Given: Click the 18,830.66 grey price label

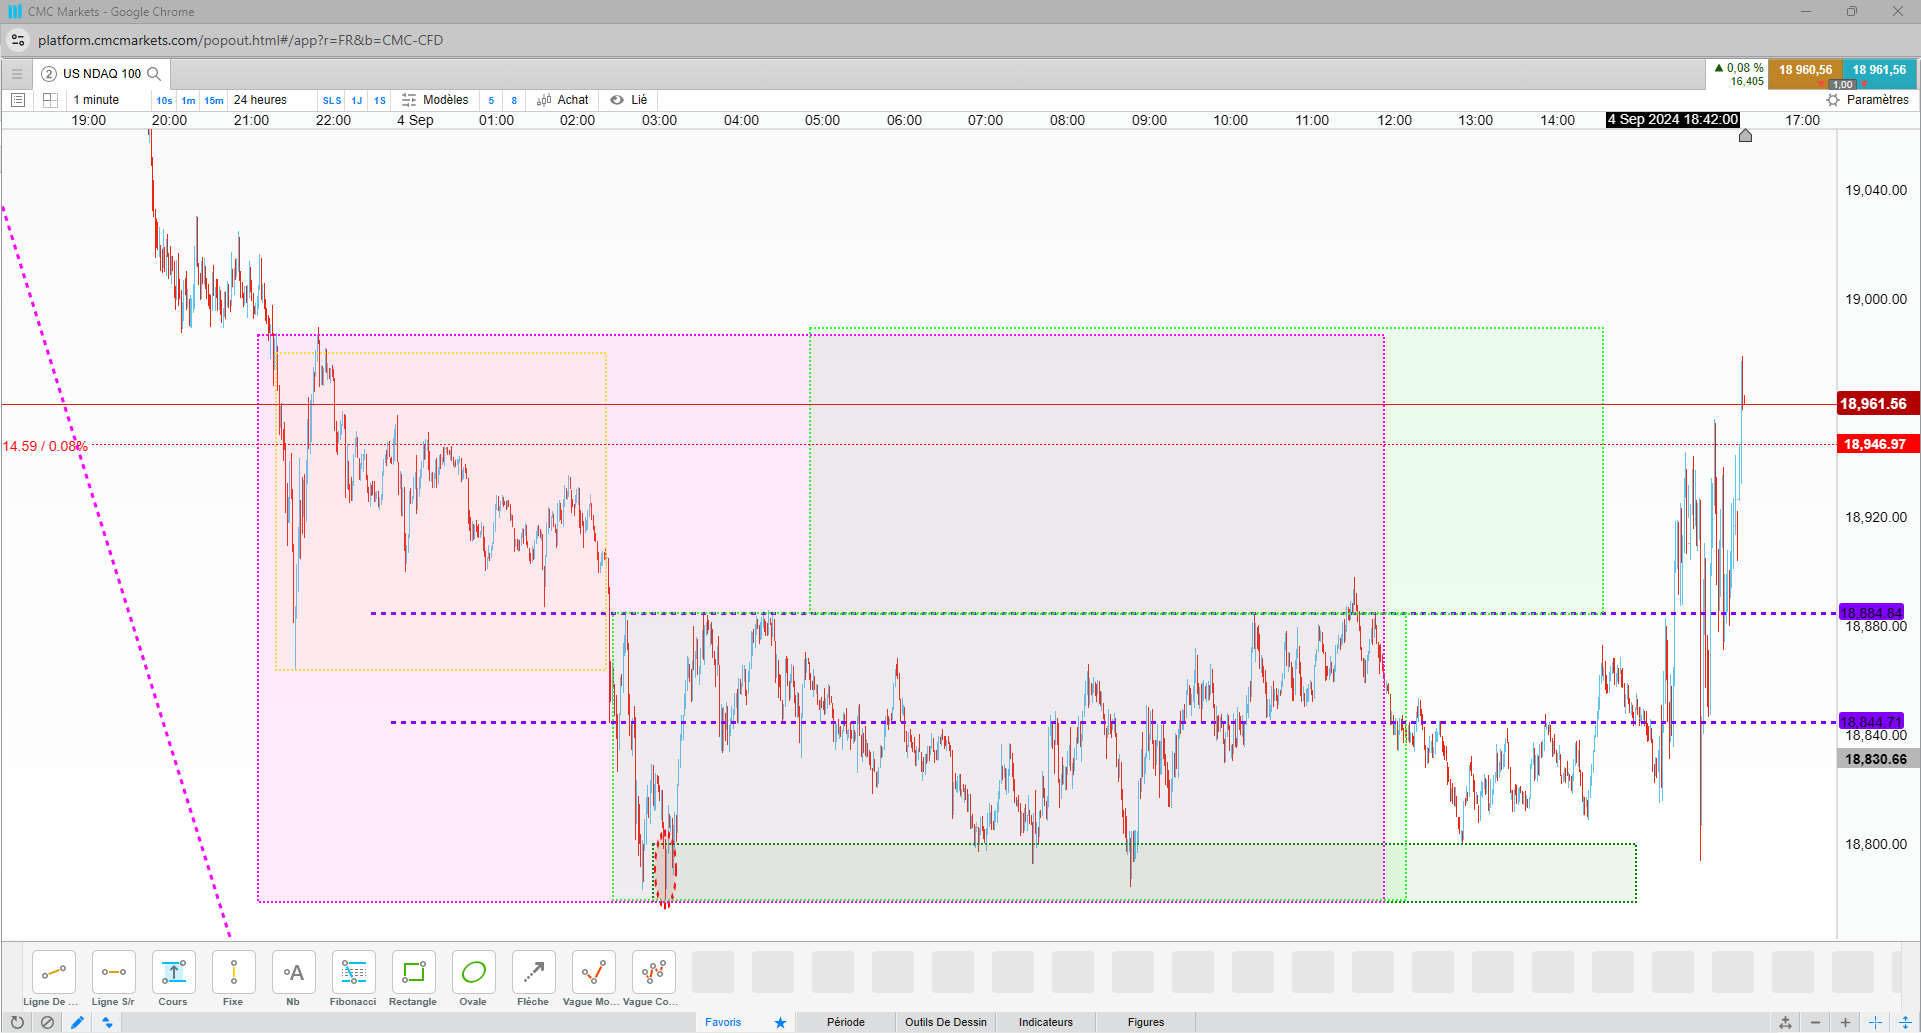Looking at the screenshot, I should pos(1877,759).
